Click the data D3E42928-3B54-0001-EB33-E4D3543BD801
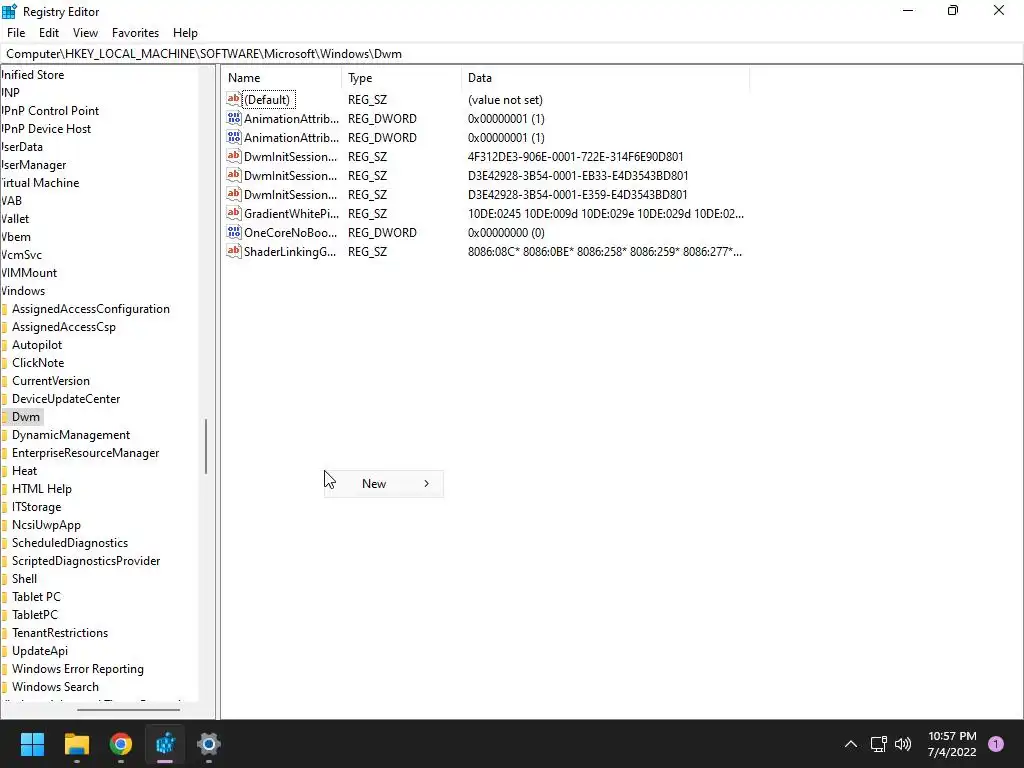This screenshot has width=1024, height=768. (578, 176)
